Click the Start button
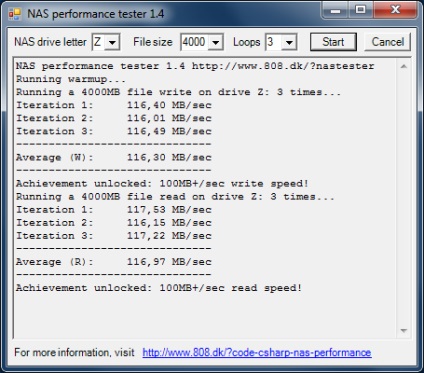 click(333, 42)
